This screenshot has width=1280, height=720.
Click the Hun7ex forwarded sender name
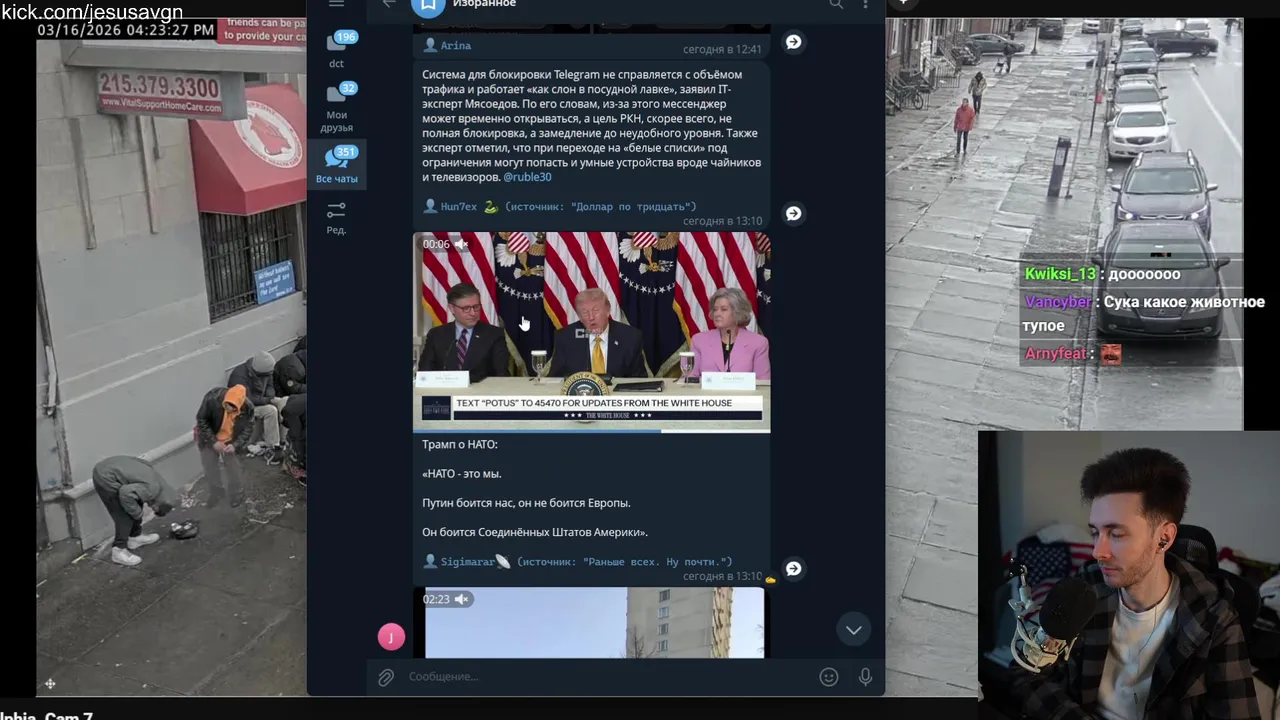[x=459, y=207]
